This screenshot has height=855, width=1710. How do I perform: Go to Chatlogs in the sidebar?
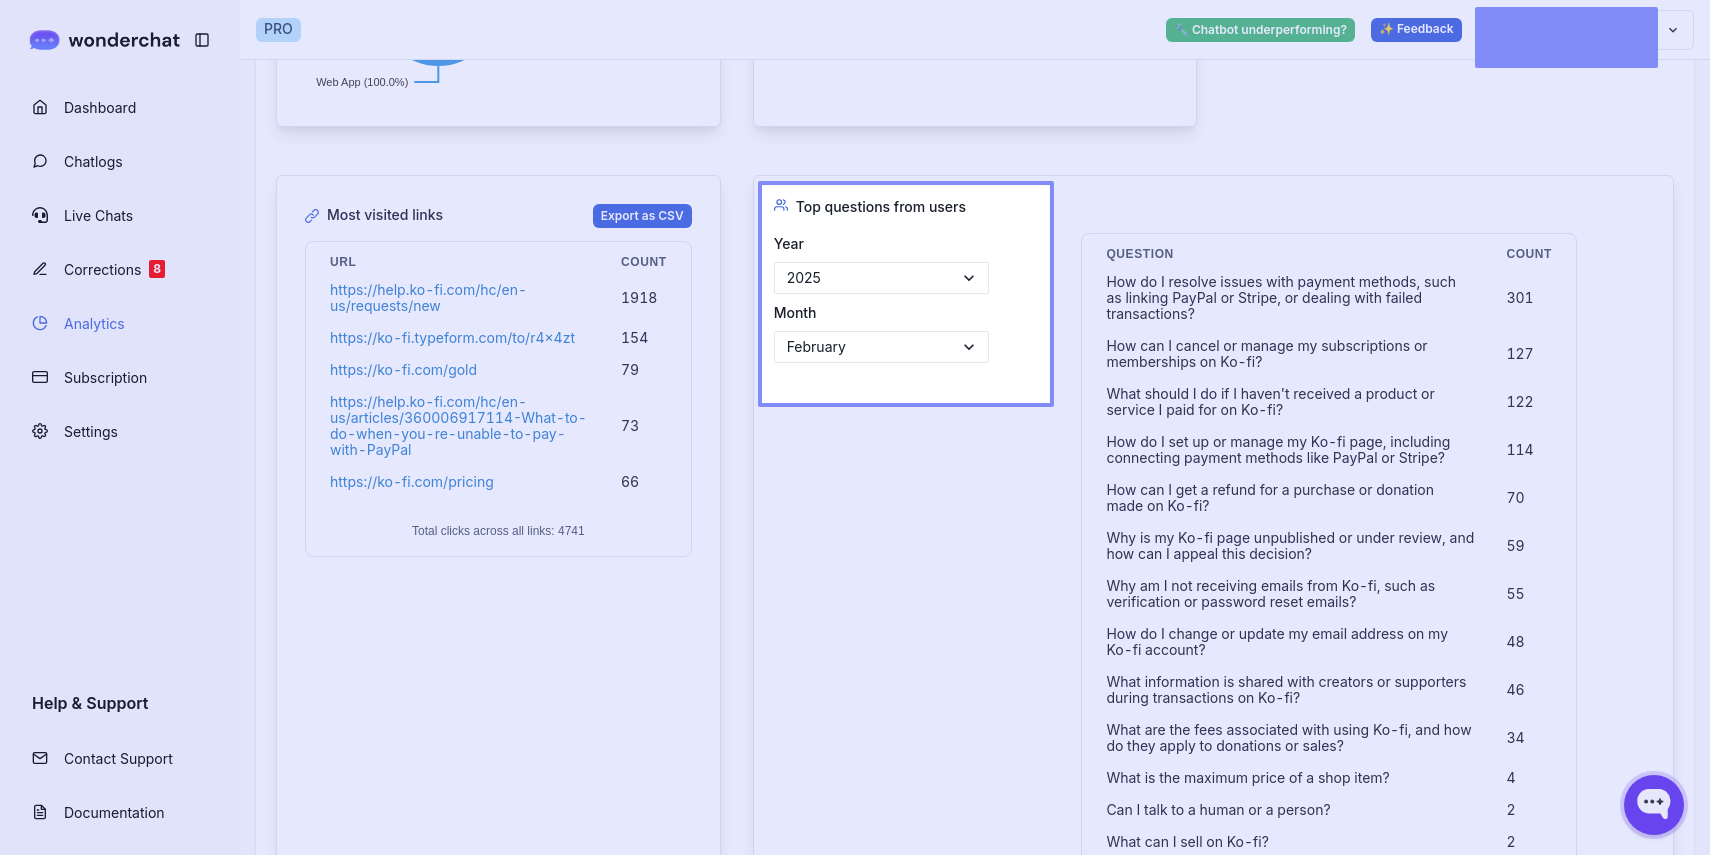[93, 162]
